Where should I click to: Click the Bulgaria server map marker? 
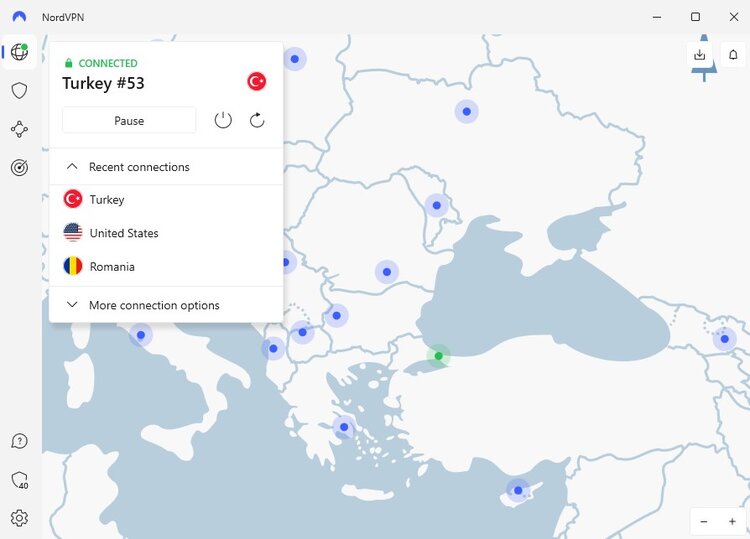(336, 316)
